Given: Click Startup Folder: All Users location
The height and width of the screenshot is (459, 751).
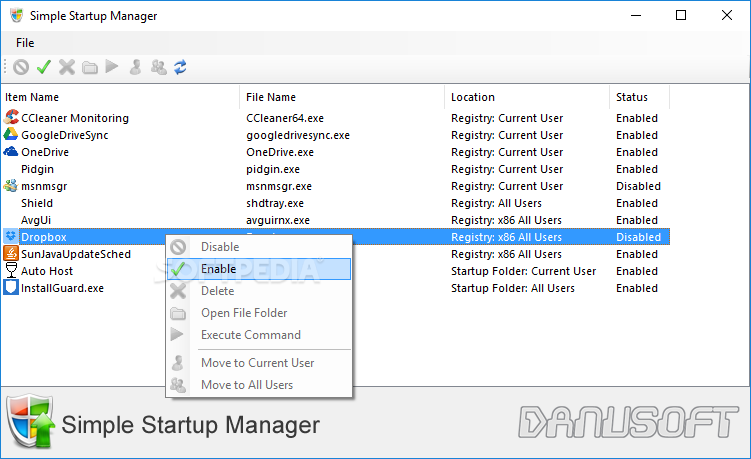Looking at the screenshot, I should [x=513, y=288].
